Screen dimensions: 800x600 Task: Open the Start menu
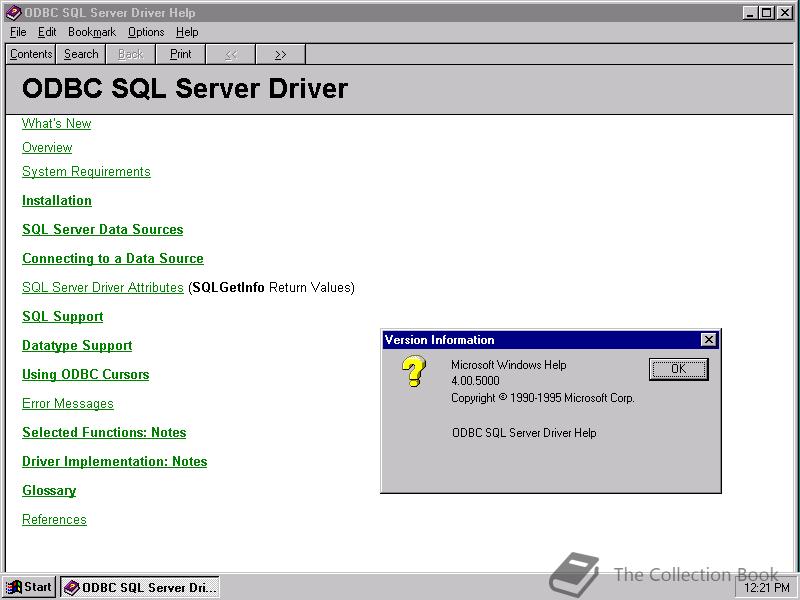tap(29, 587)
